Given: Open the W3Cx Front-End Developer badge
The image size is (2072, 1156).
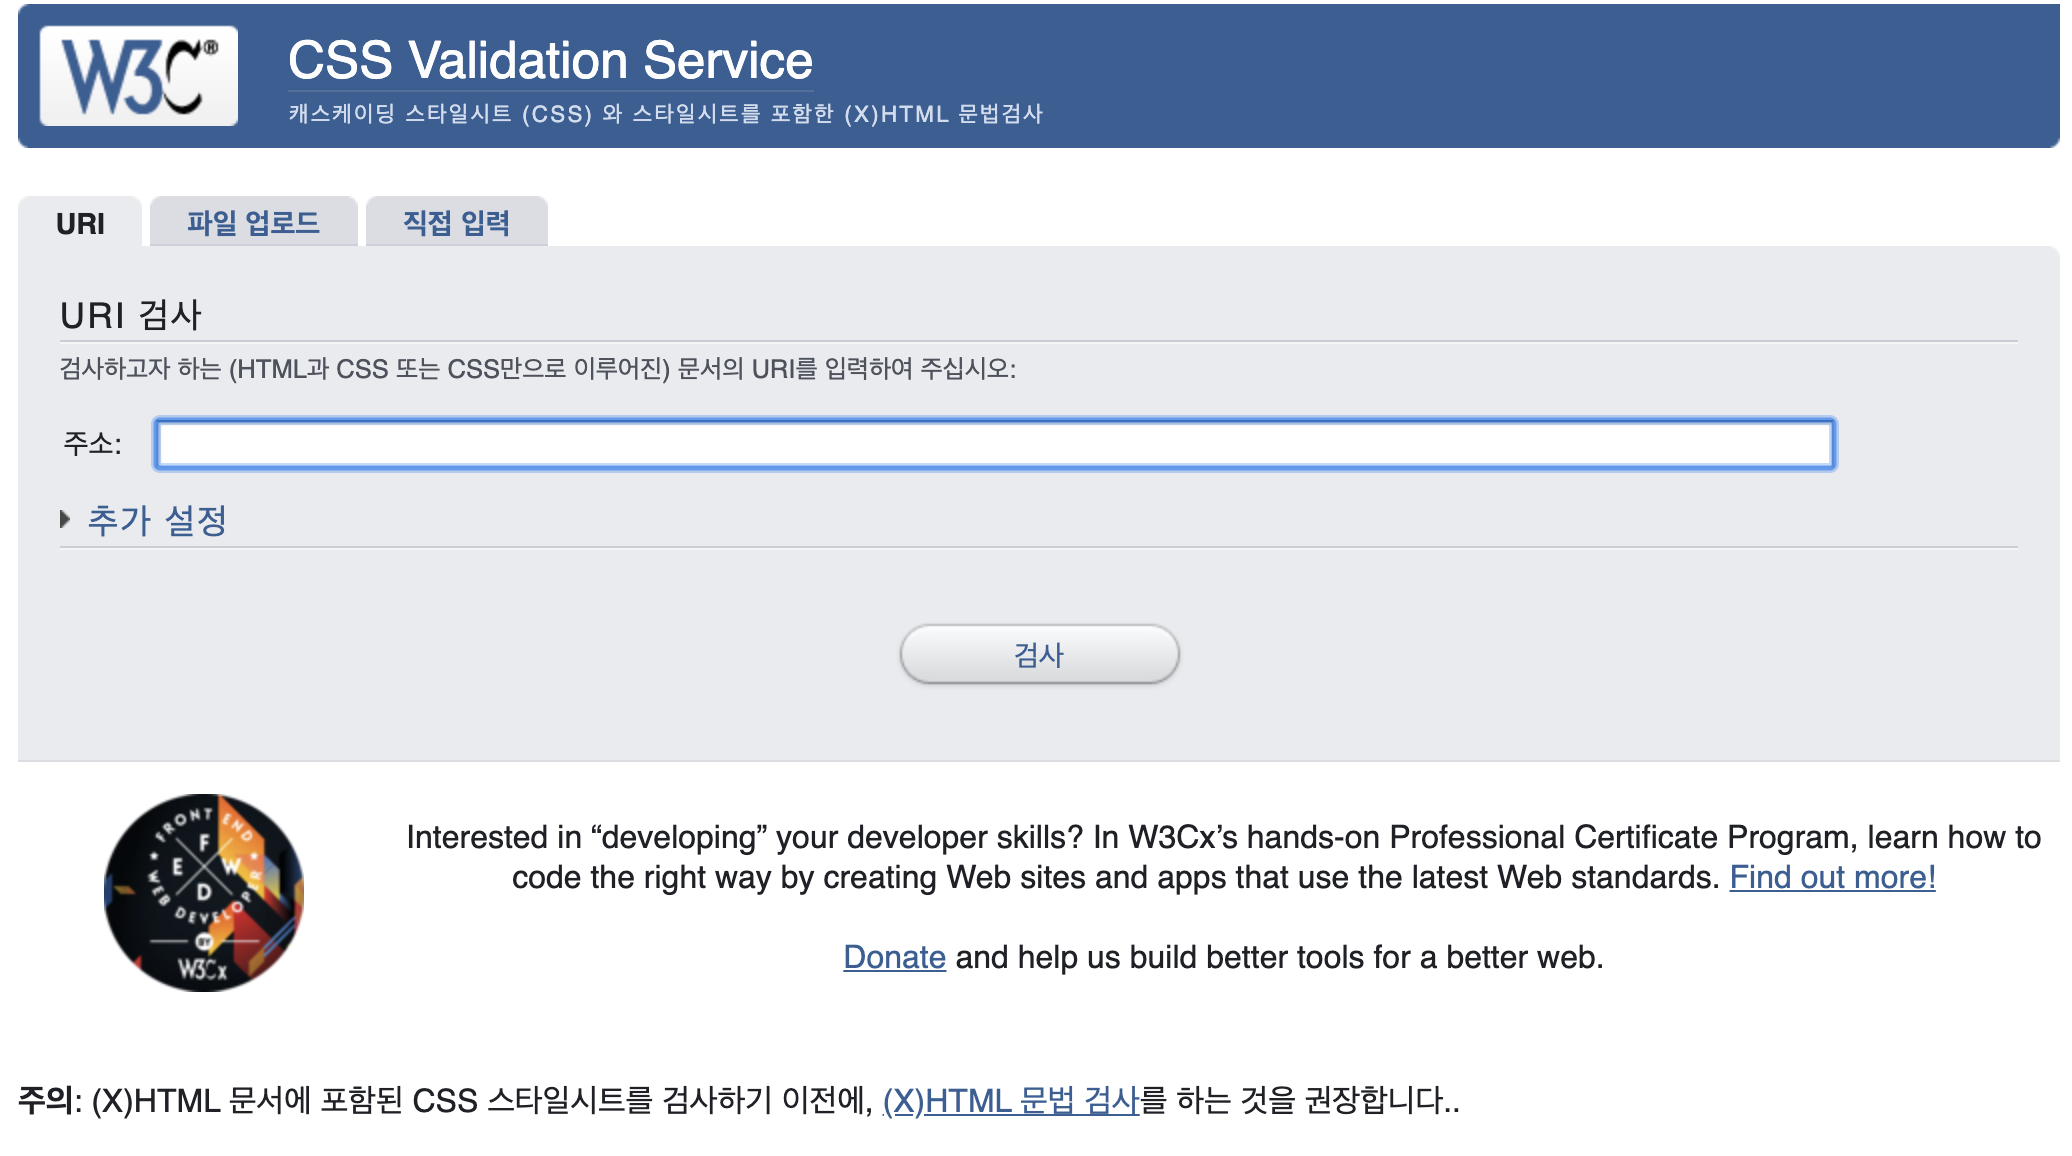Looking at the screenshot, I should pyautogui.click(x=204, y=892).
